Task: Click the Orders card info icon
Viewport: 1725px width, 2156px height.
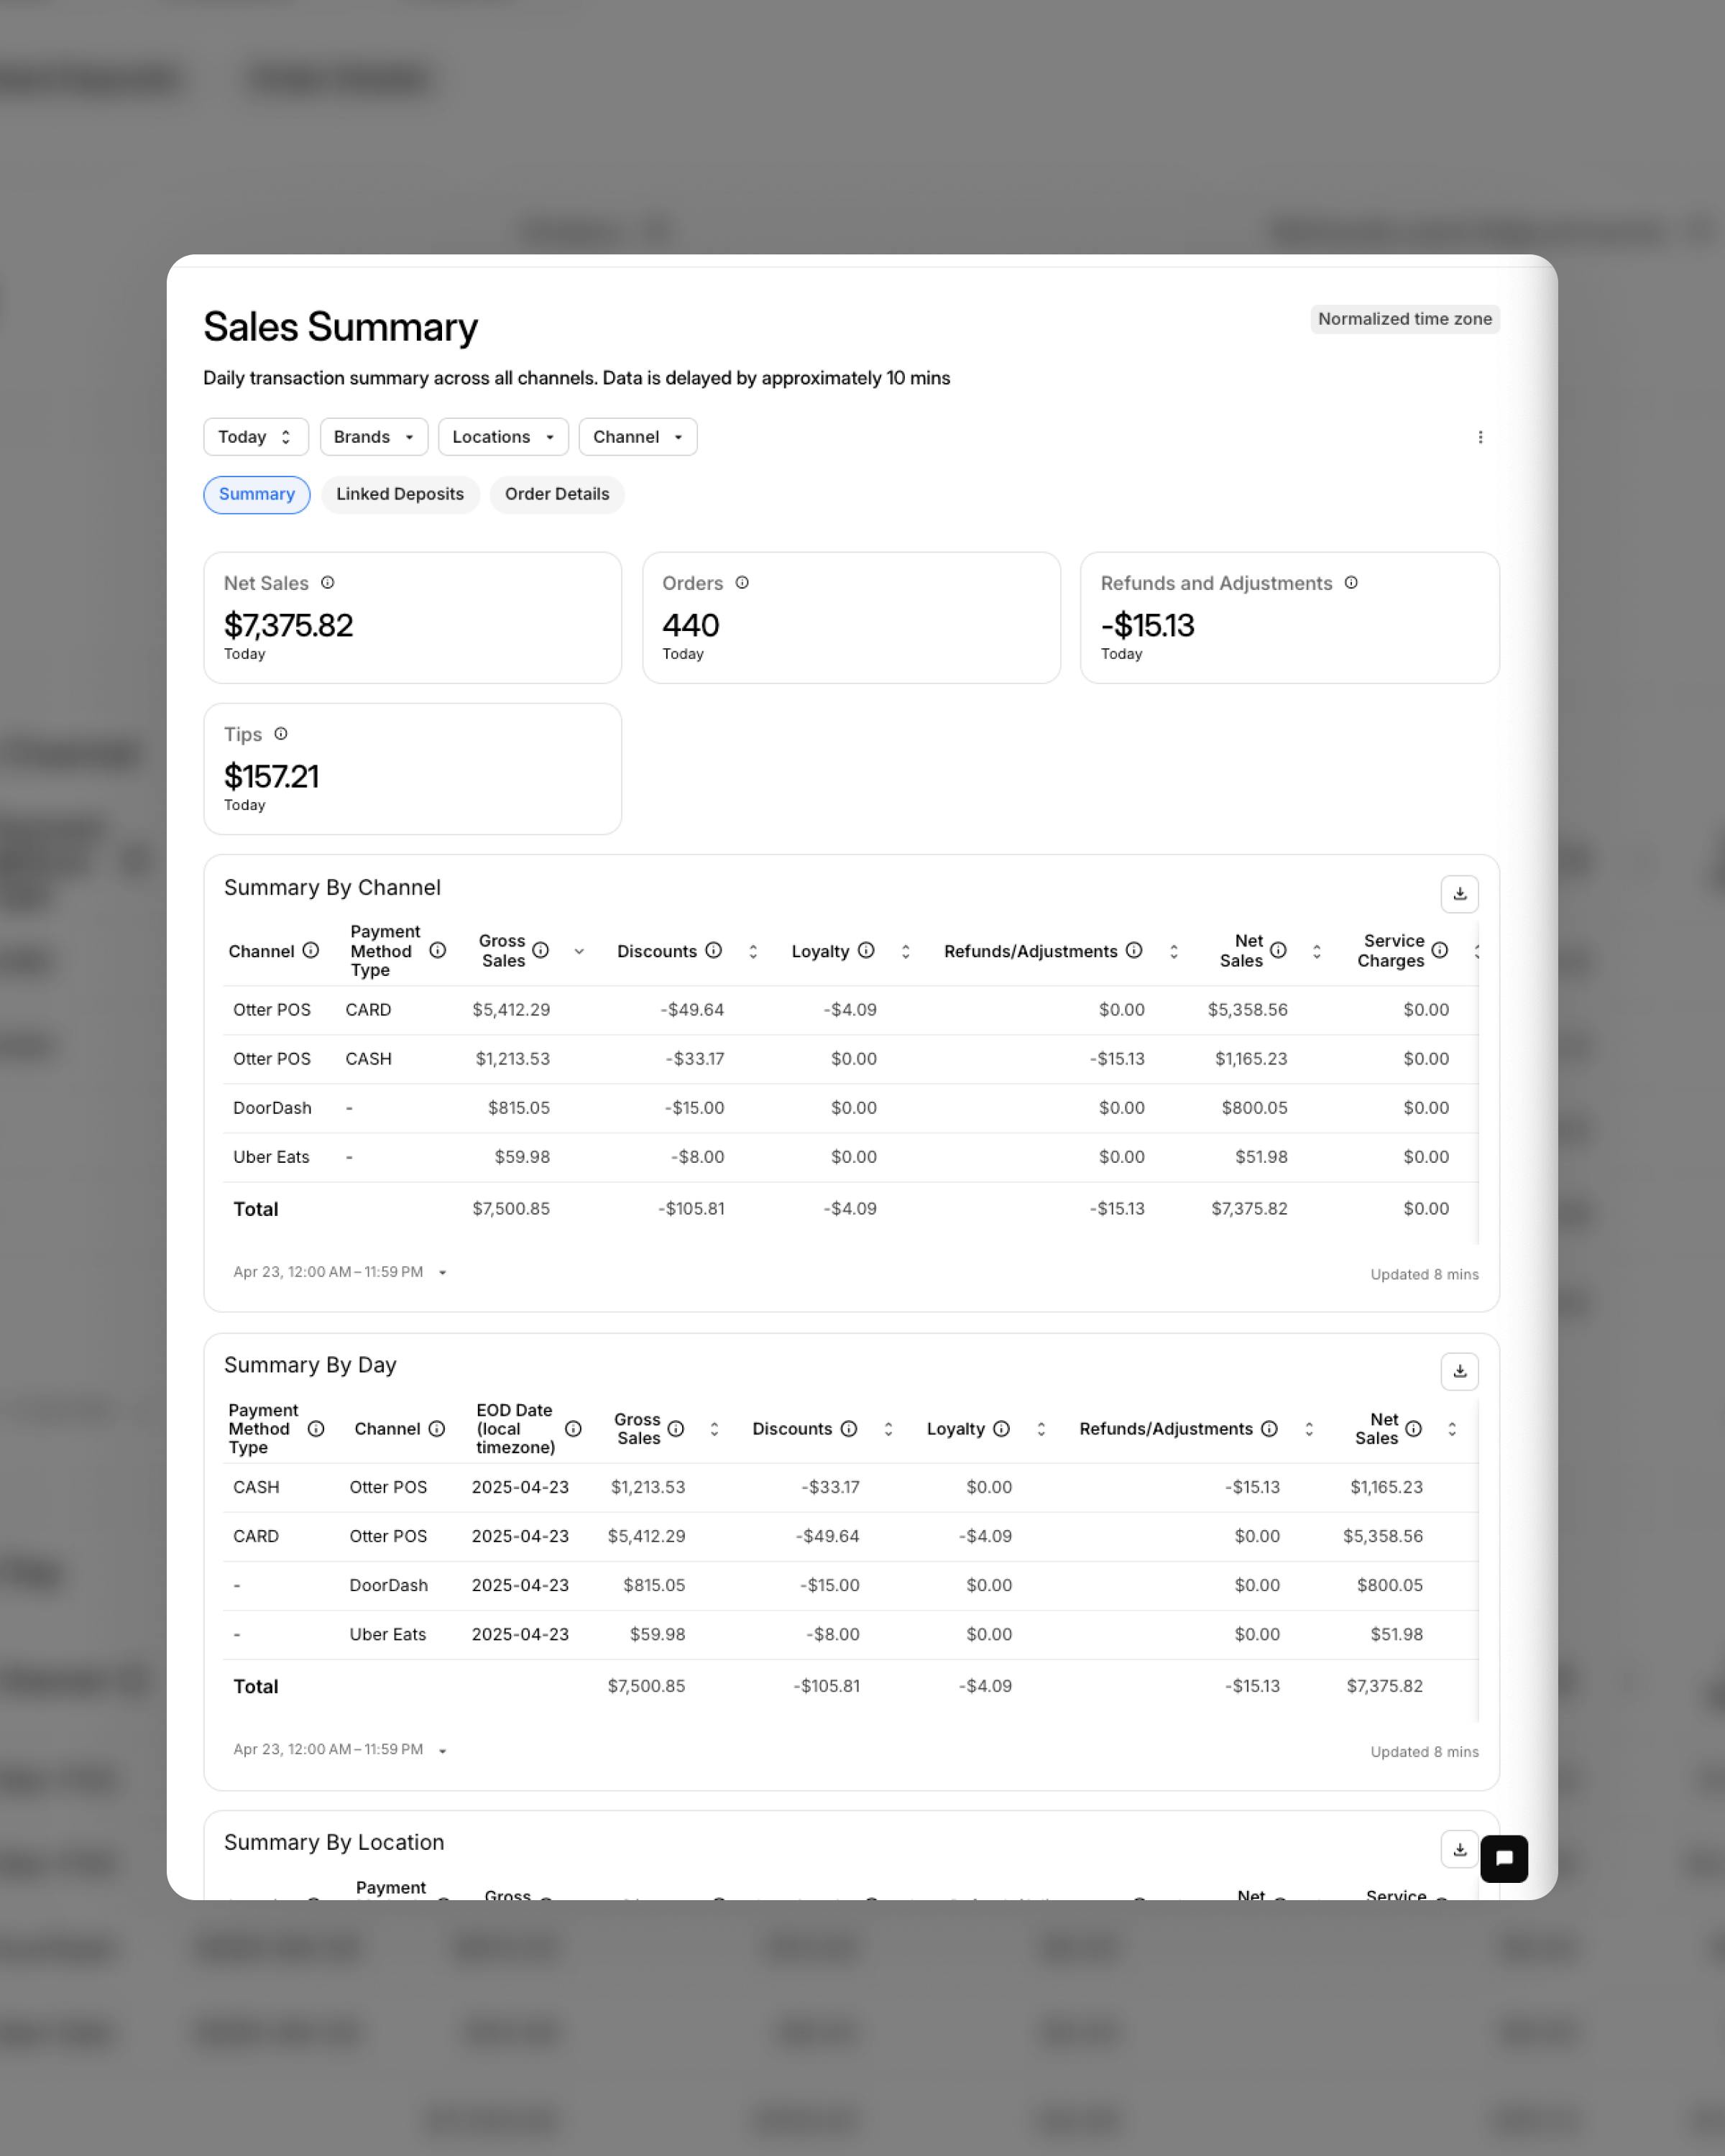Action: tap(742, 583)
